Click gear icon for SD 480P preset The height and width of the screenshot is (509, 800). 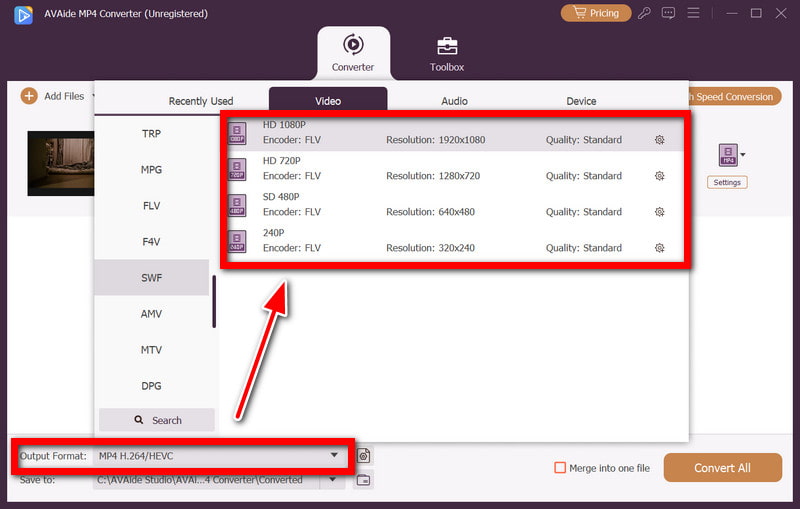tap(659, 212)
